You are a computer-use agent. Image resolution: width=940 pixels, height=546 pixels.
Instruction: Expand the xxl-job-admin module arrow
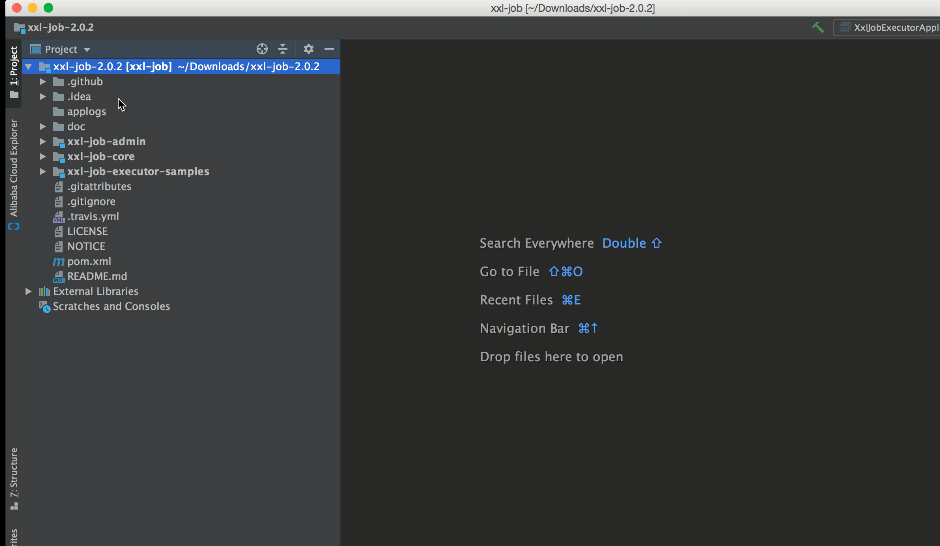[43, 141]
